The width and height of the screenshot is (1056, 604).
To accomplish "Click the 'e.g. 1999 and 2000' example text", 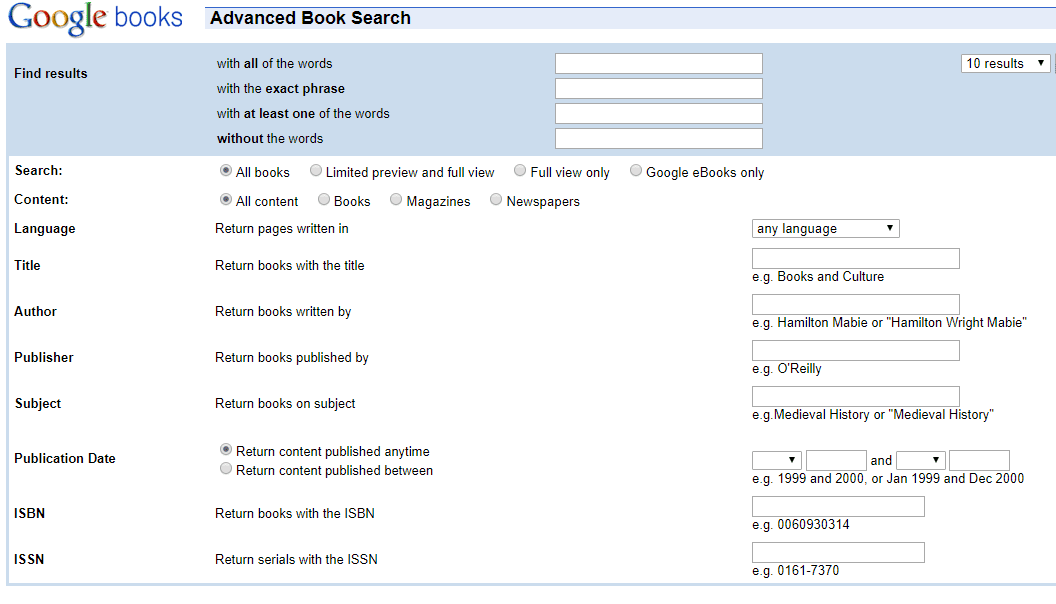I will tap(888, 479).
